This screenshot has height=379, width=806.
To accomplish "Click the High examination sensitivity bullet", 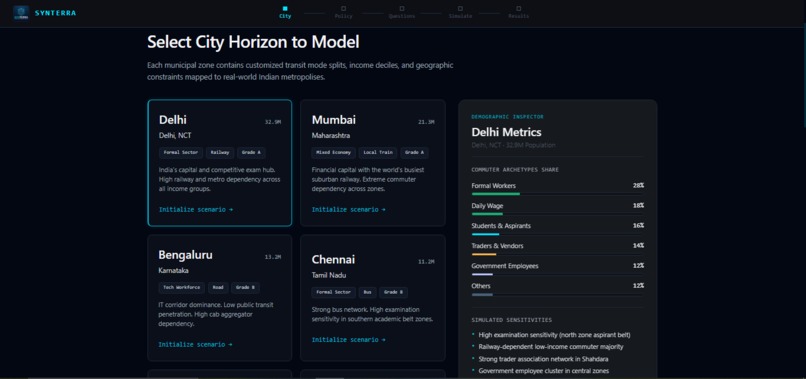I will pos(554,335).
